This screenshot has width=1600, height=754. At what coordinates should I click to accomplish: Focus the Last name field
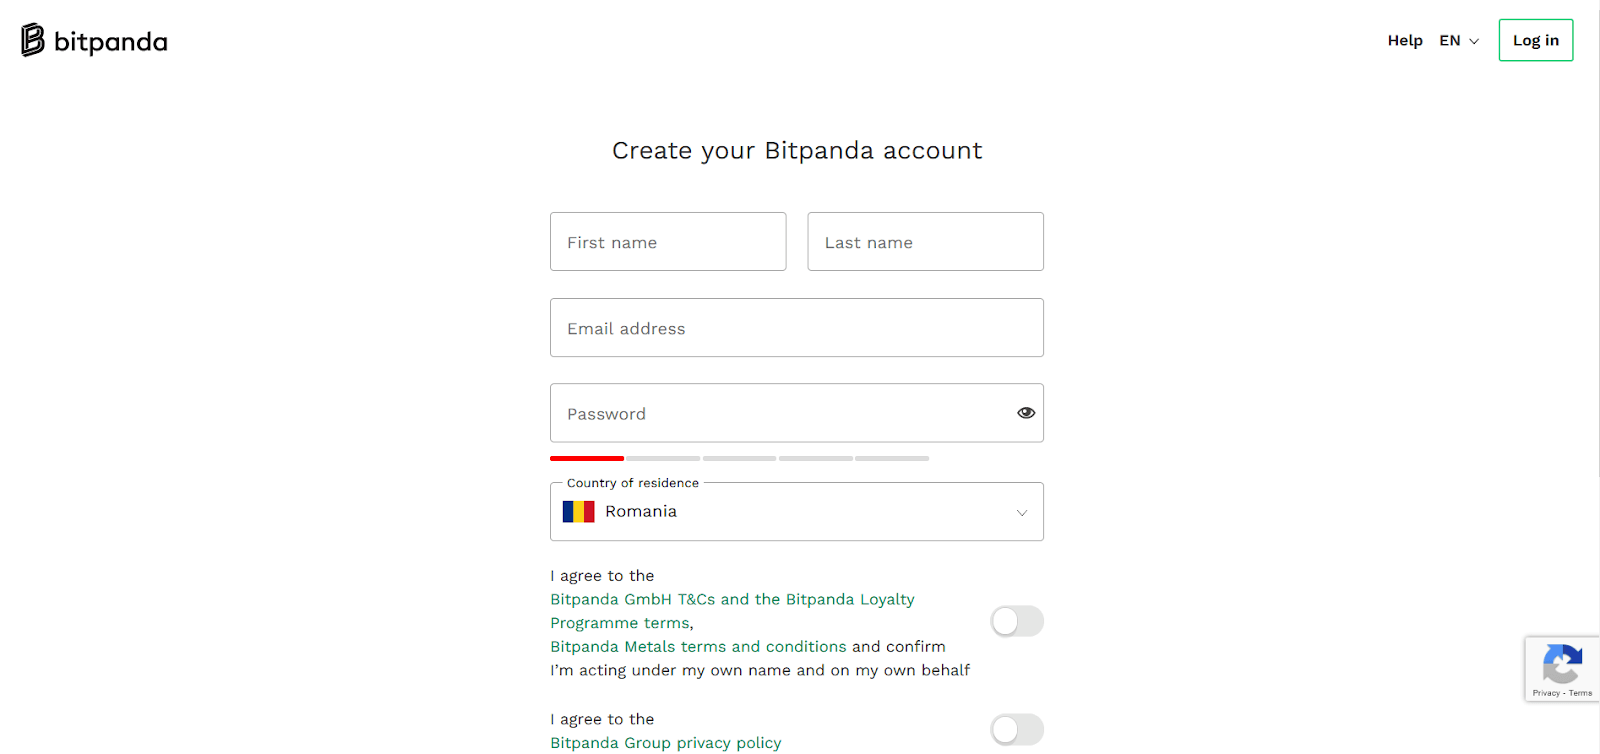pos(926,241)
